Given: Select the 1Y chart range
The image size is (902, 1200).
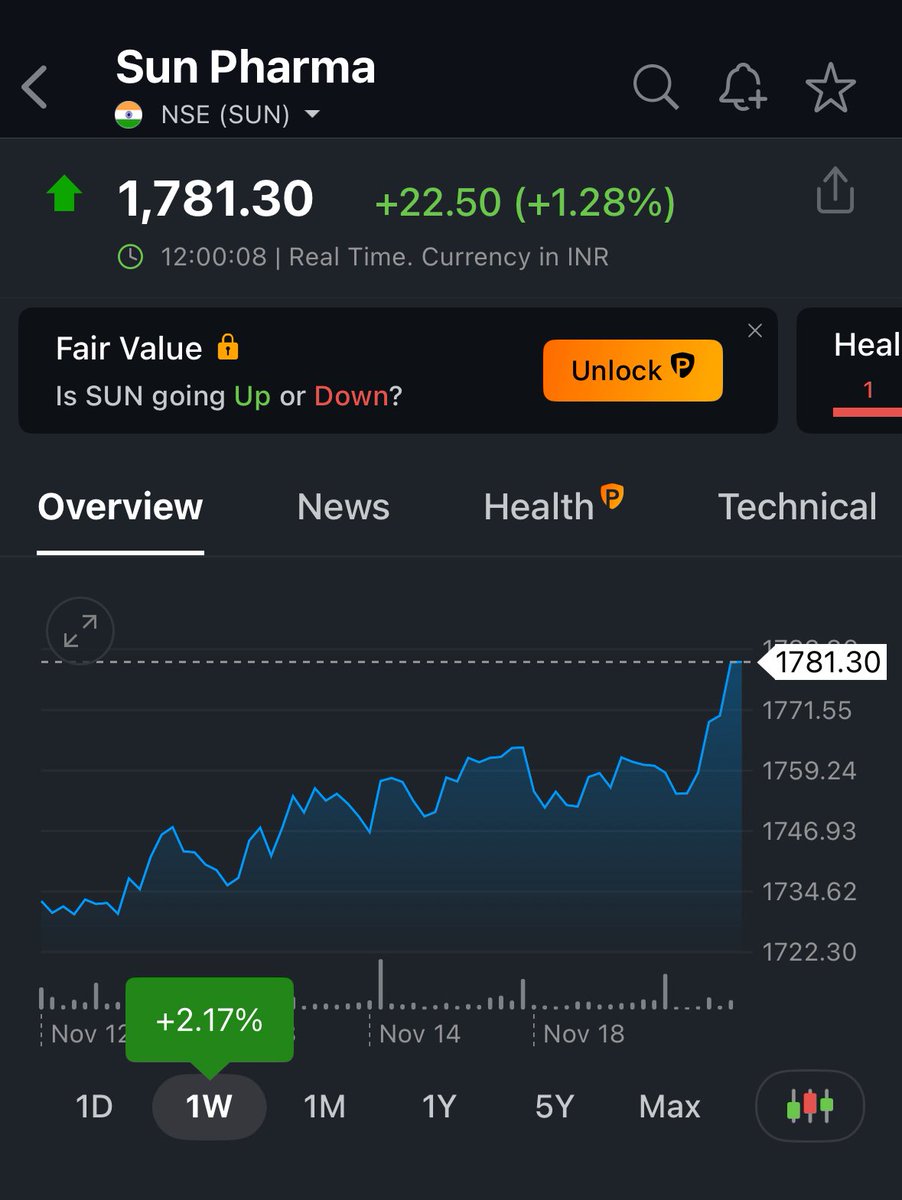Looking at the screenshot, I should pos(439,1107).
